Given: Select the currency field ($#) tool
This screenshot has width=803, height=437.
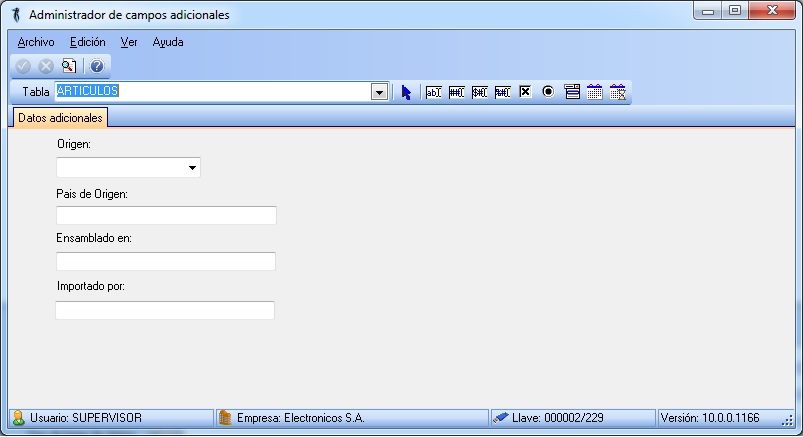Looking at the screenshot, I should click(x=479, y=92).
